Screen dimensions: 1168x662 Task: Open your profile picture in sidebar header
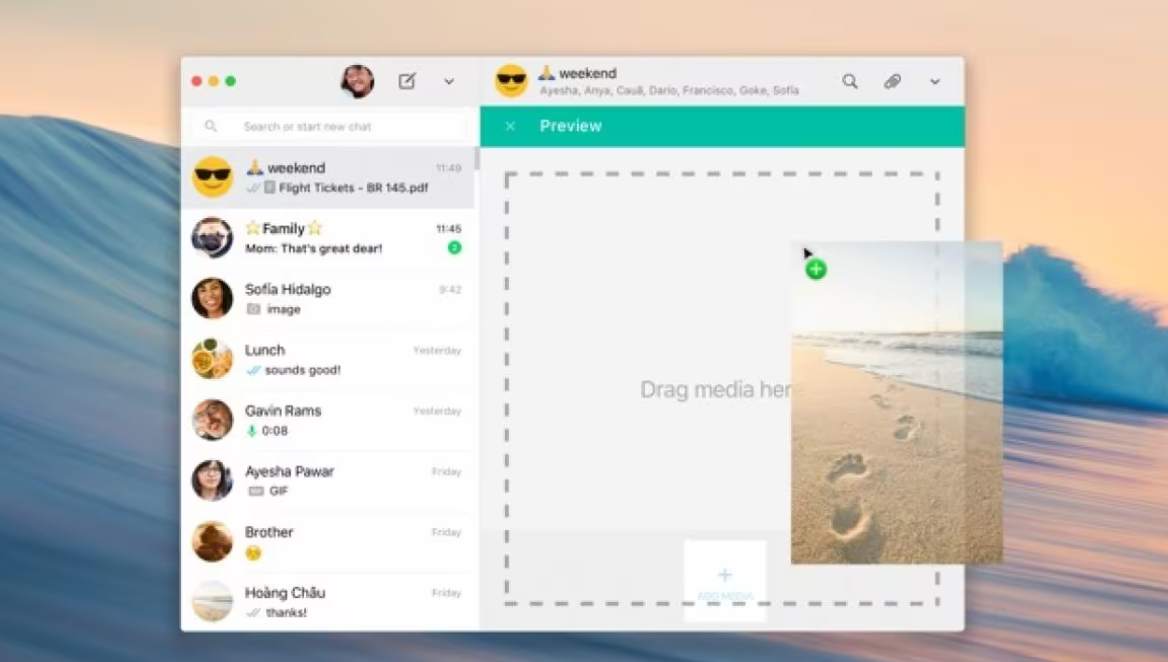click(357, 81)
